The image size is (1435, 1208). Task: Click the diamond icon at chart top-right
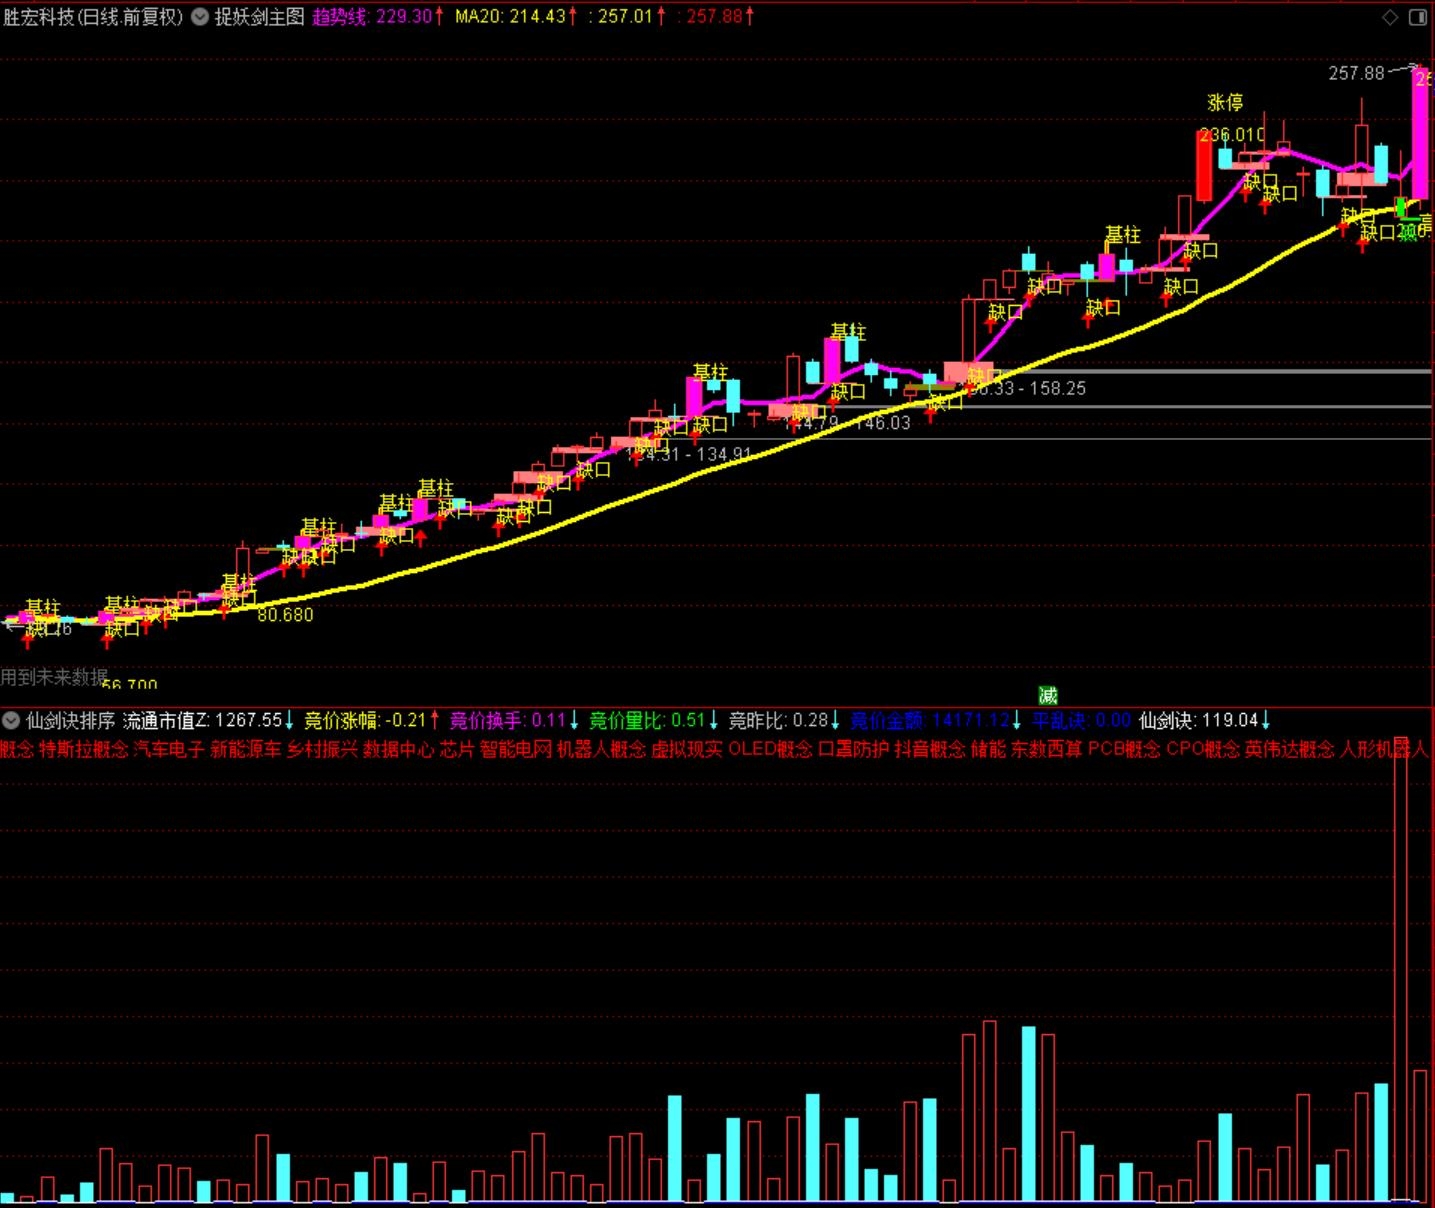1390,17
